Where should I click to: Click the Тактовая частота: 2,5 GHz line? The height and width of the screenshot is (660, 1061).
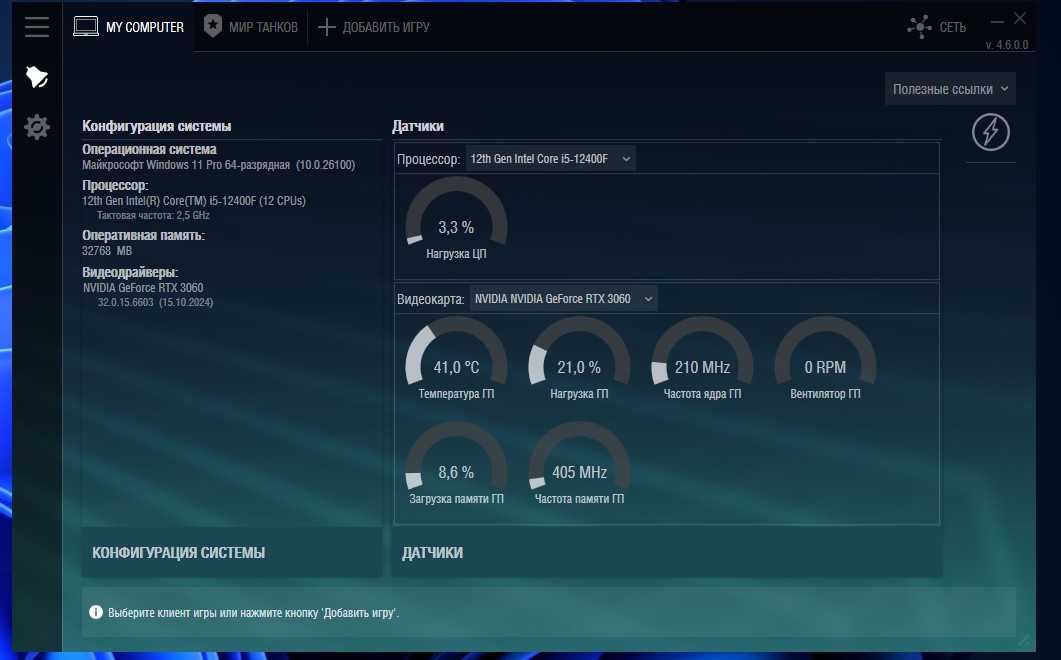[153, 215]
